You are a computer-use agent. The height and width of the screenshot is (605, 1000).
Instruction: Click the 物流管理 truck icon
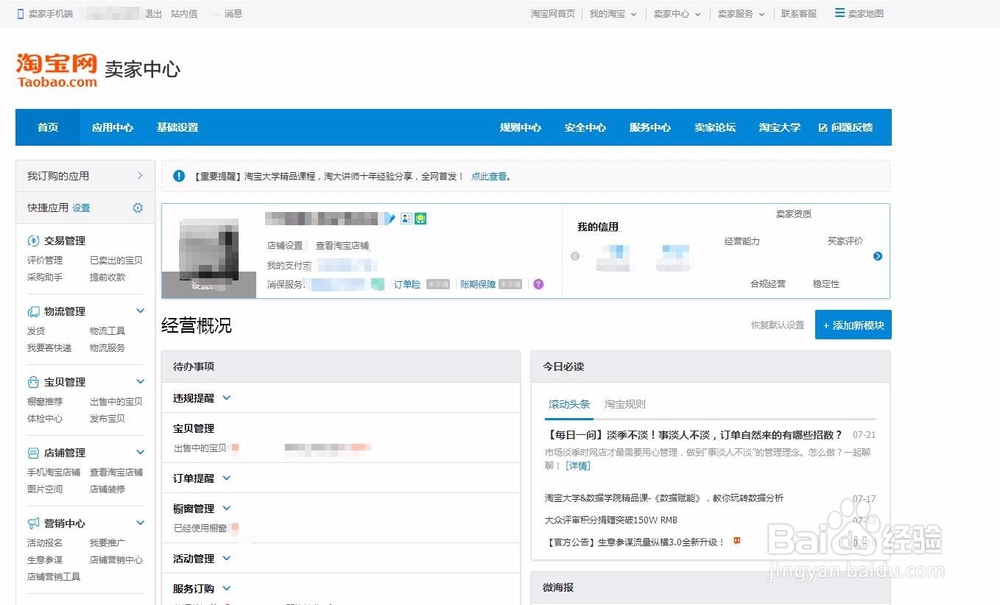point(33,311)
